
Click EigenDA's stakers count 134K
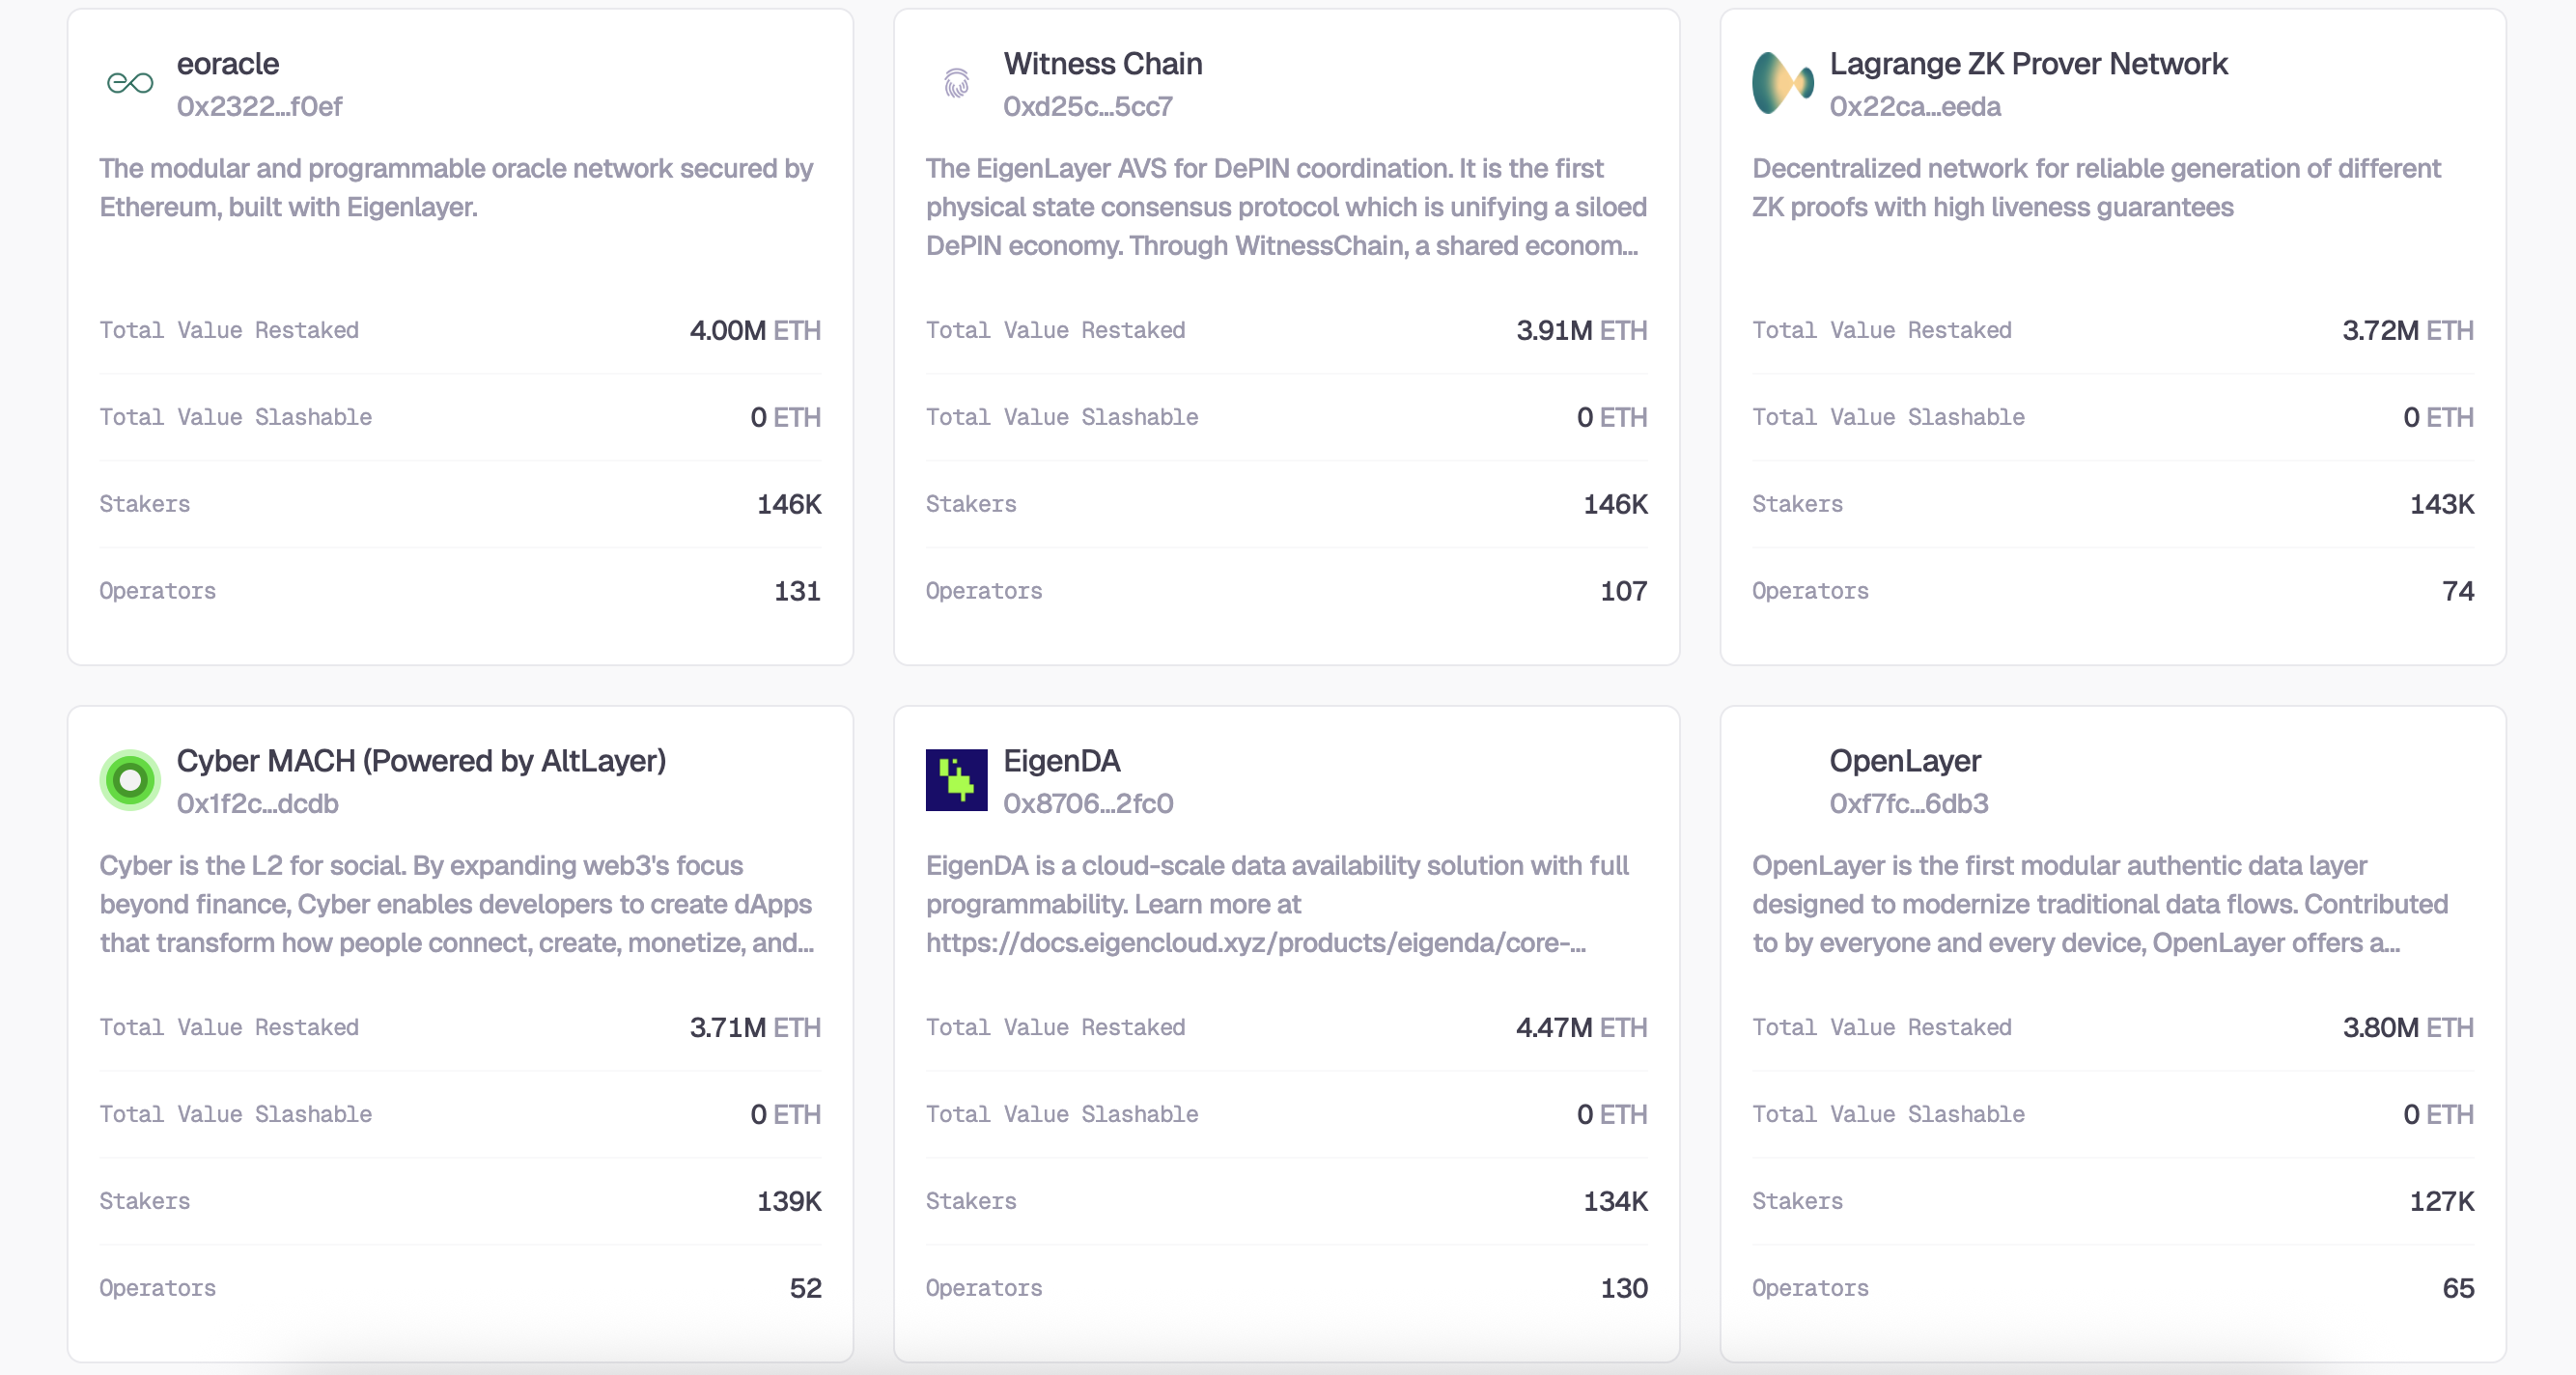(1615, 1202)
